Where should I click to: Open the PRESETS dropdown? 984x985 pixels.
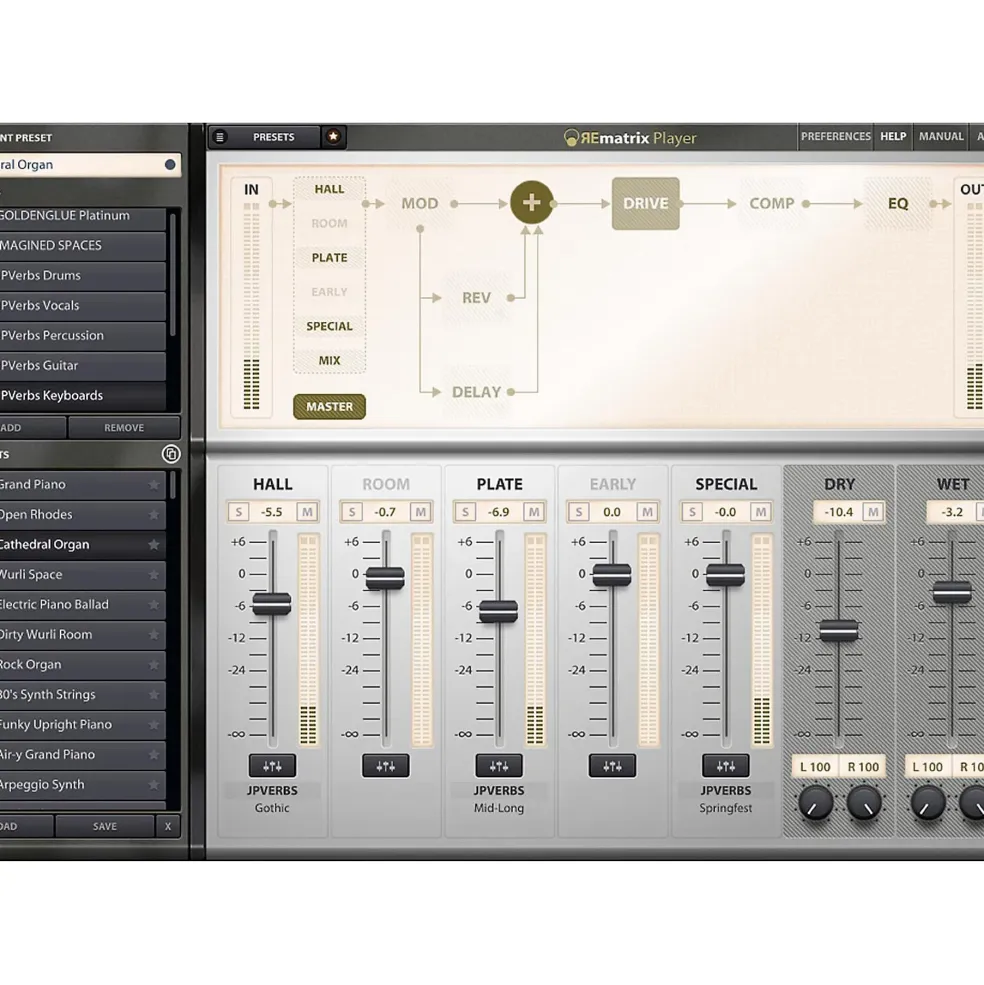273,137
